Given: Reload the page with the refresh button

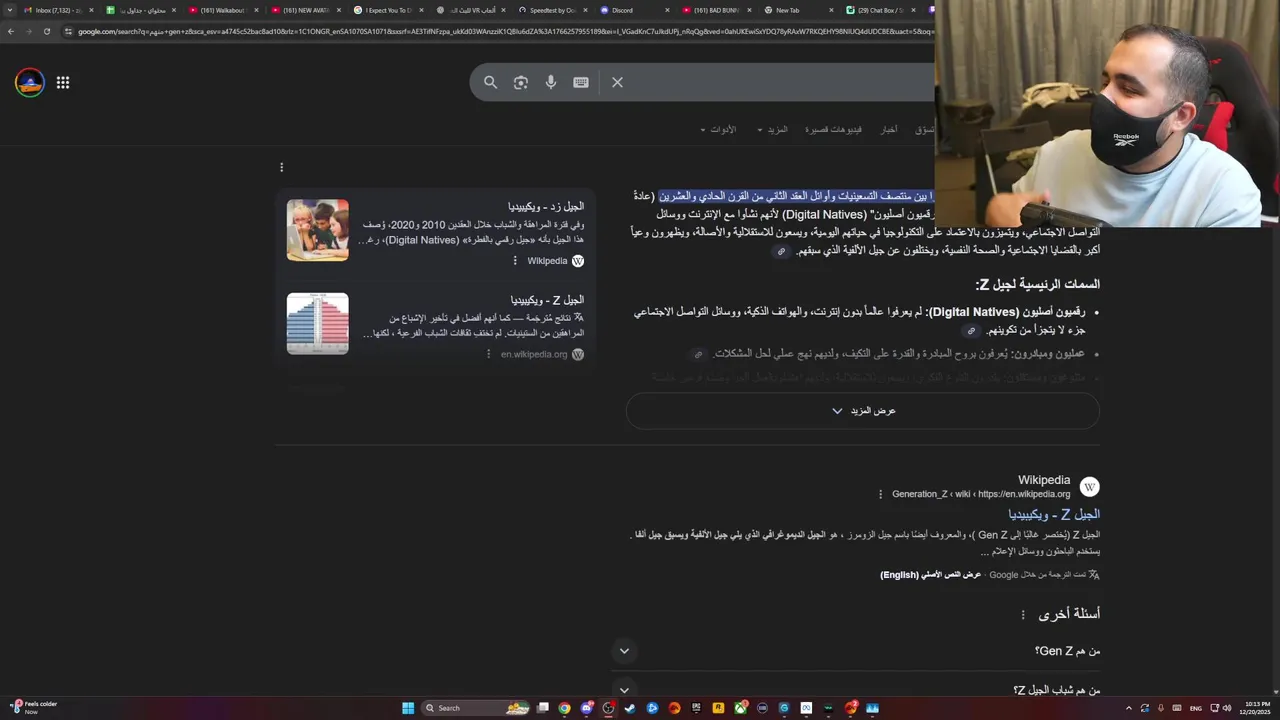Looking at the screenshot, I should point(46,31).
